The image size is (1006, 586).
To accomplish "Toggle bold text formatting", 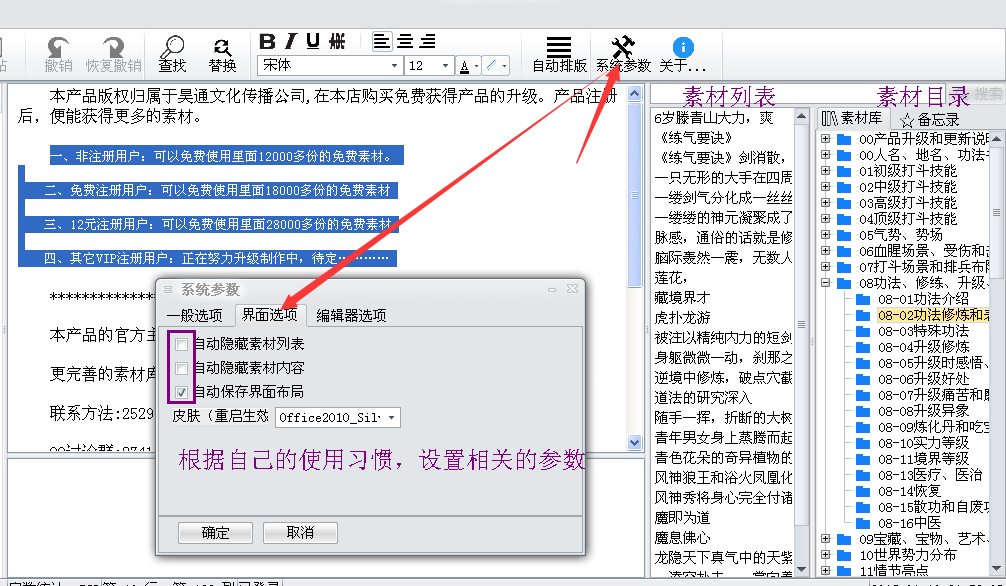I will click(268, 42).
